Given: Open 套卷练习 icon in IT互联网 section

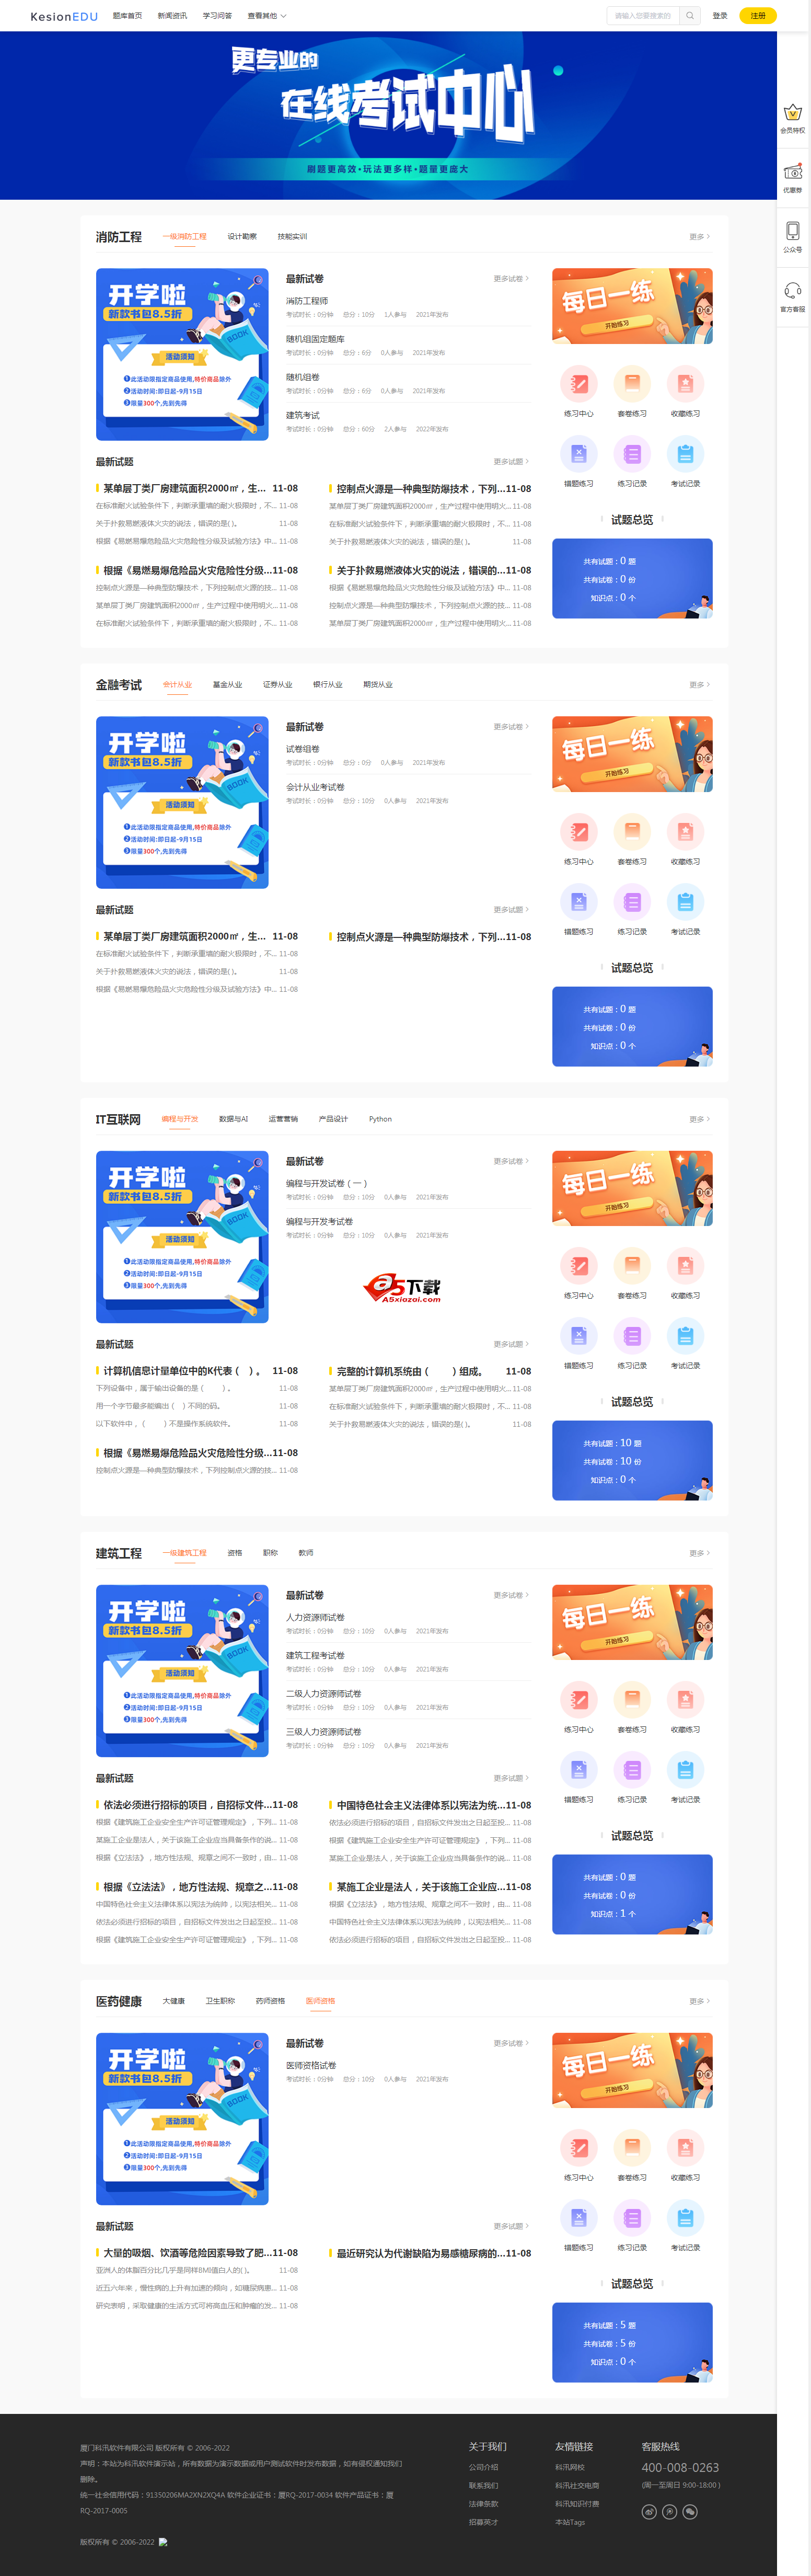Looking at the screenshot, I should (632, 1265).
